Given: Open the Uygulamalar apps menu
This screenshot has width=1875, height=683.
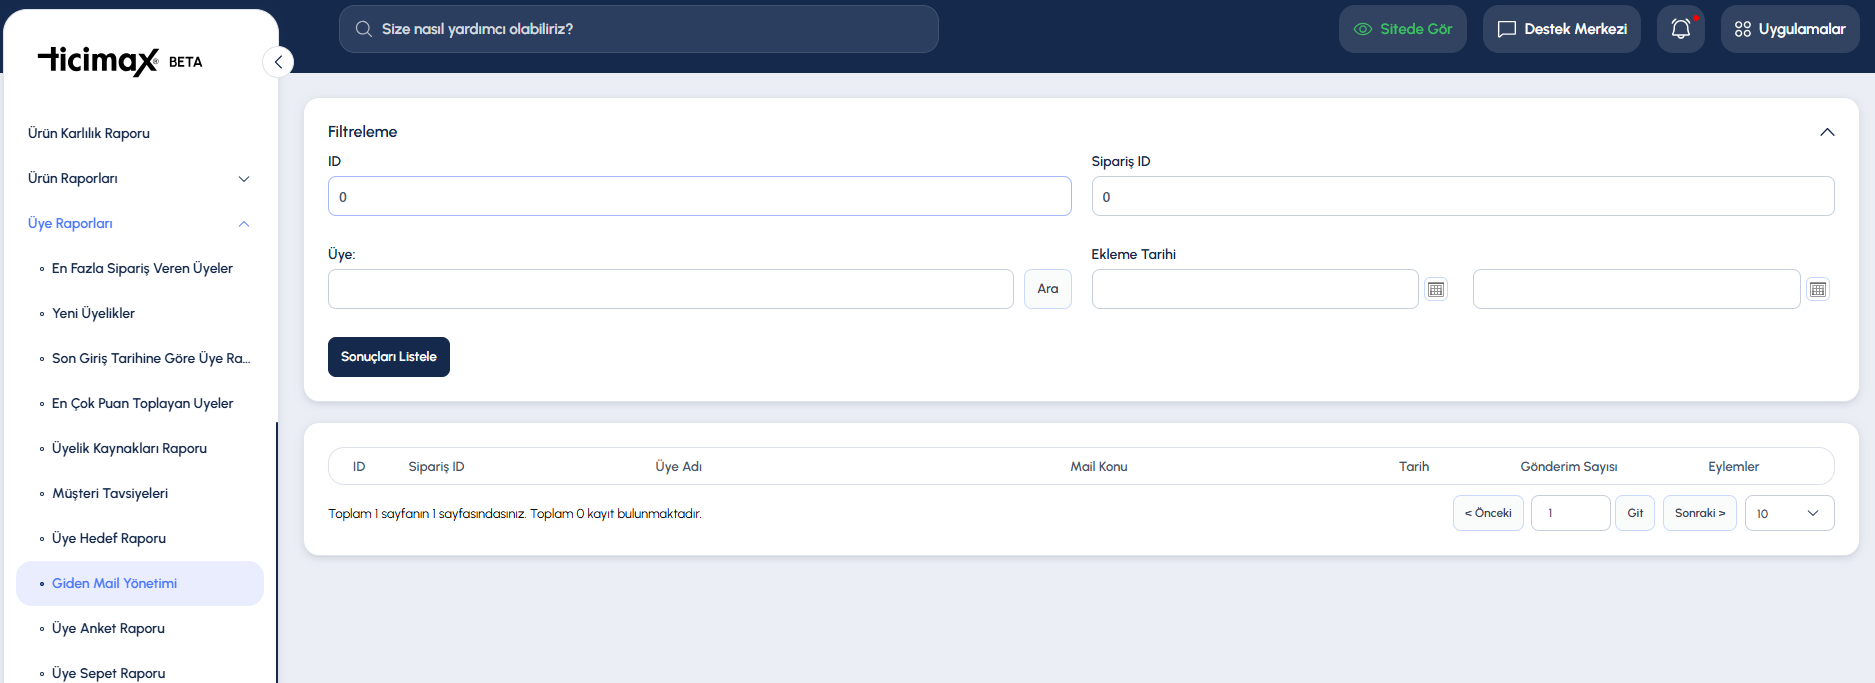Looking at the screenshot, I should click(x=1790, y=29).
